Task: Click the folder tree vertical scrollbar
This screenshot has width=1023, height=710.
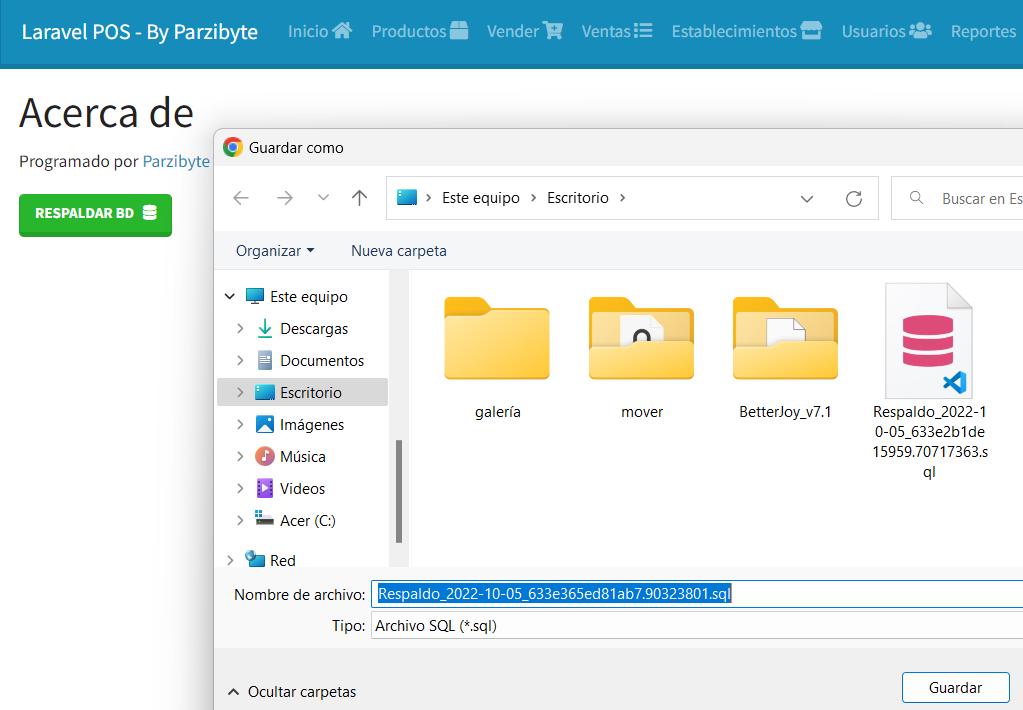Action: [x=399, y=491]
